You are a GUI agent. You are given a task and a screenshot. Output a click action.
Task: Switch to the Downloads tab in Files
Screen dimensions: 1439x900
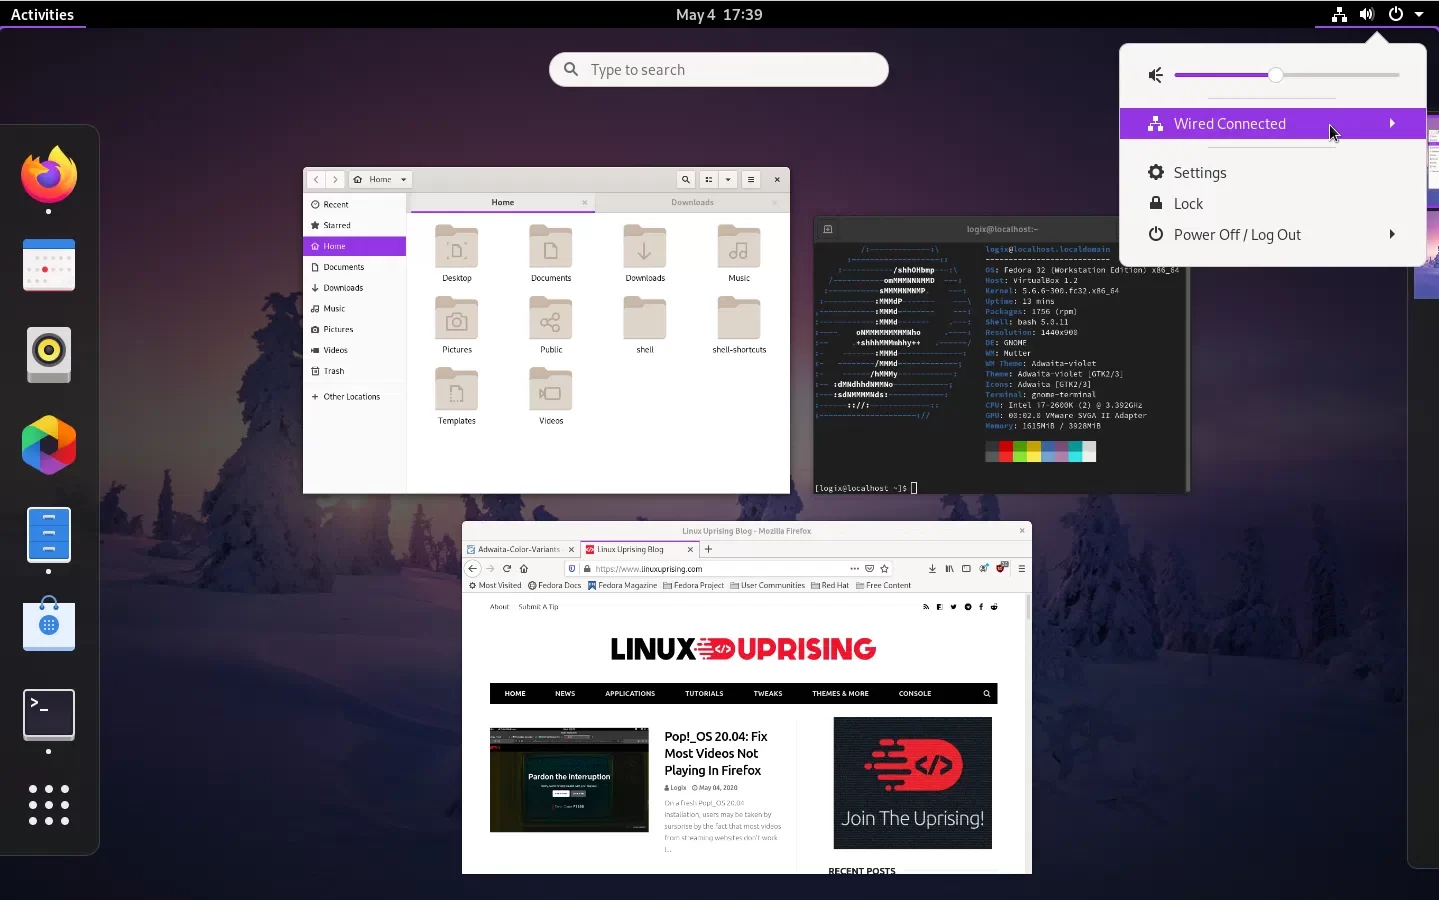[691, 202]
